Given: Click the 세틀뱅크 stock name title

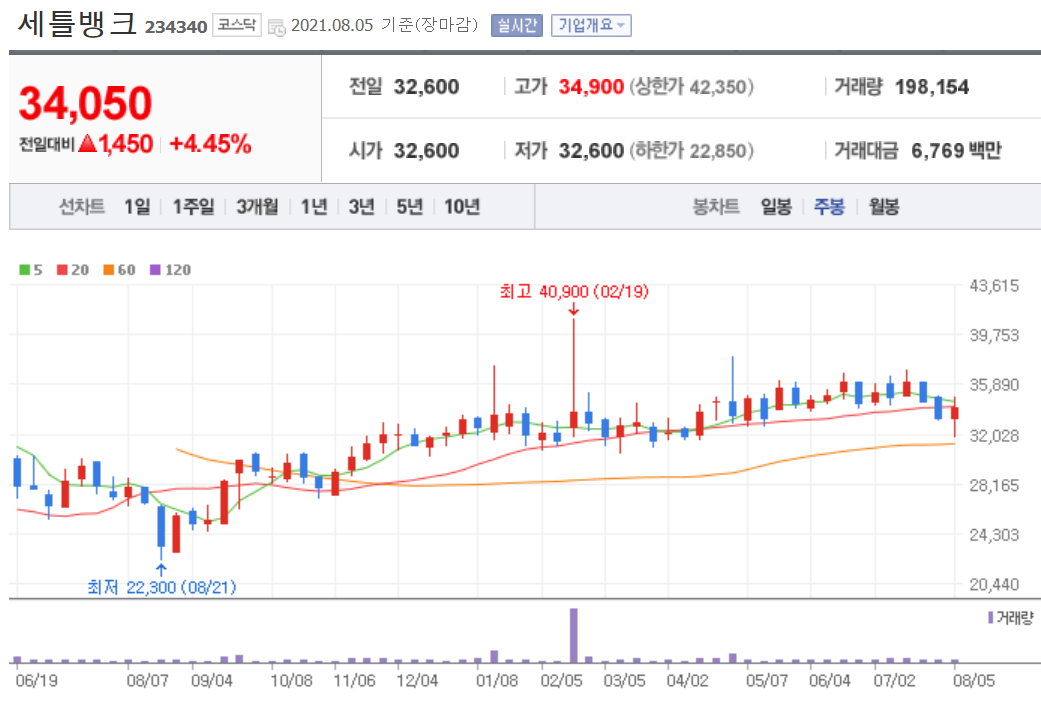Looking at the screenshot, I should (77, 23).
